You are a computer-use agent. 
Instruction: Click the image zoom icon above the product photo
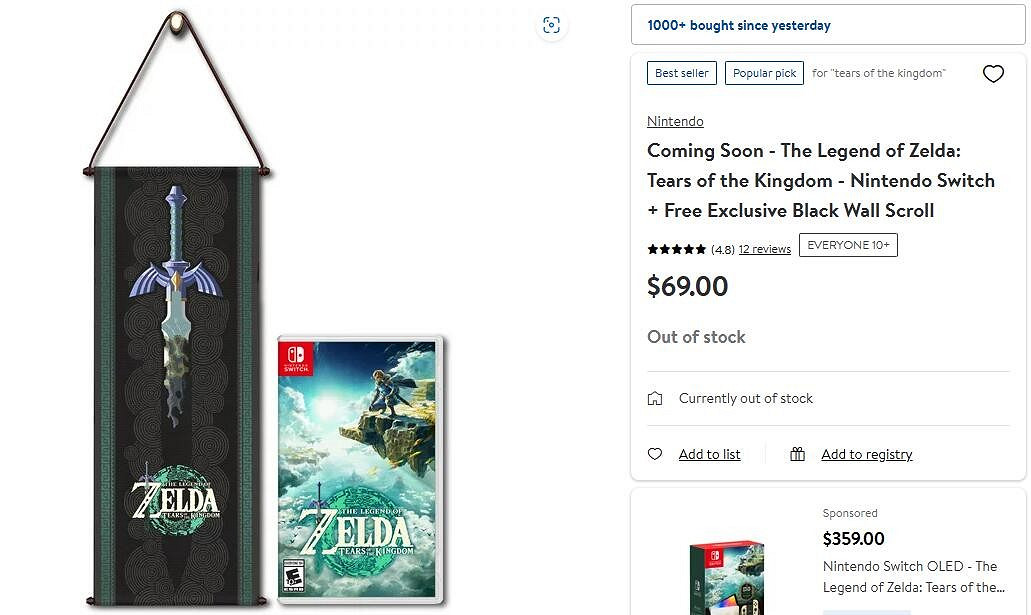551,26
